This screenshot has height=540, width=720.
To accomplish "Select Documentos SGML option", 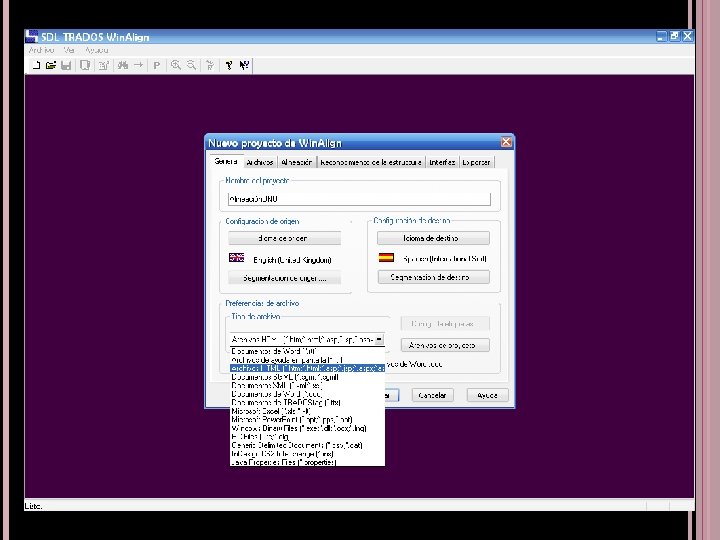I will click(x=307, y=377).
